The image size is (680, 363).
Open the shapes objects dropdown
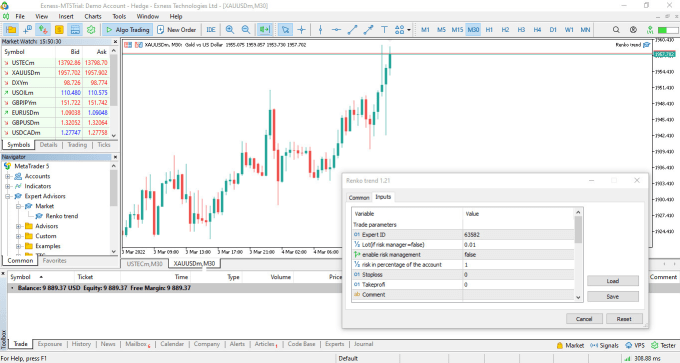click(x=402, y=29)
